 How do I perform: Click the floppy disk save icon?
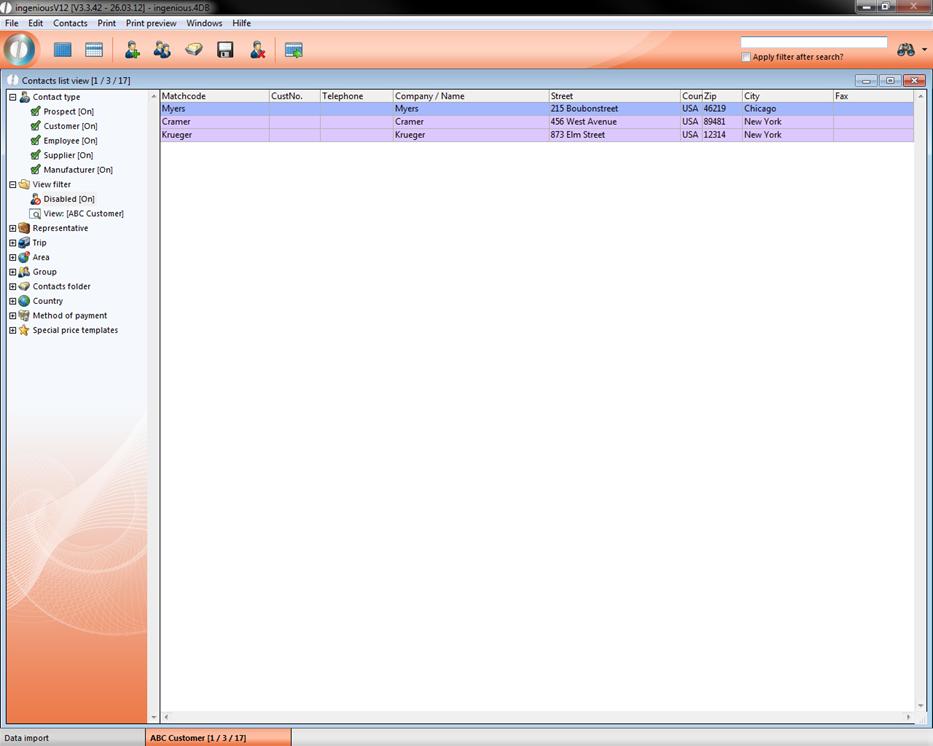coord(225,50)
